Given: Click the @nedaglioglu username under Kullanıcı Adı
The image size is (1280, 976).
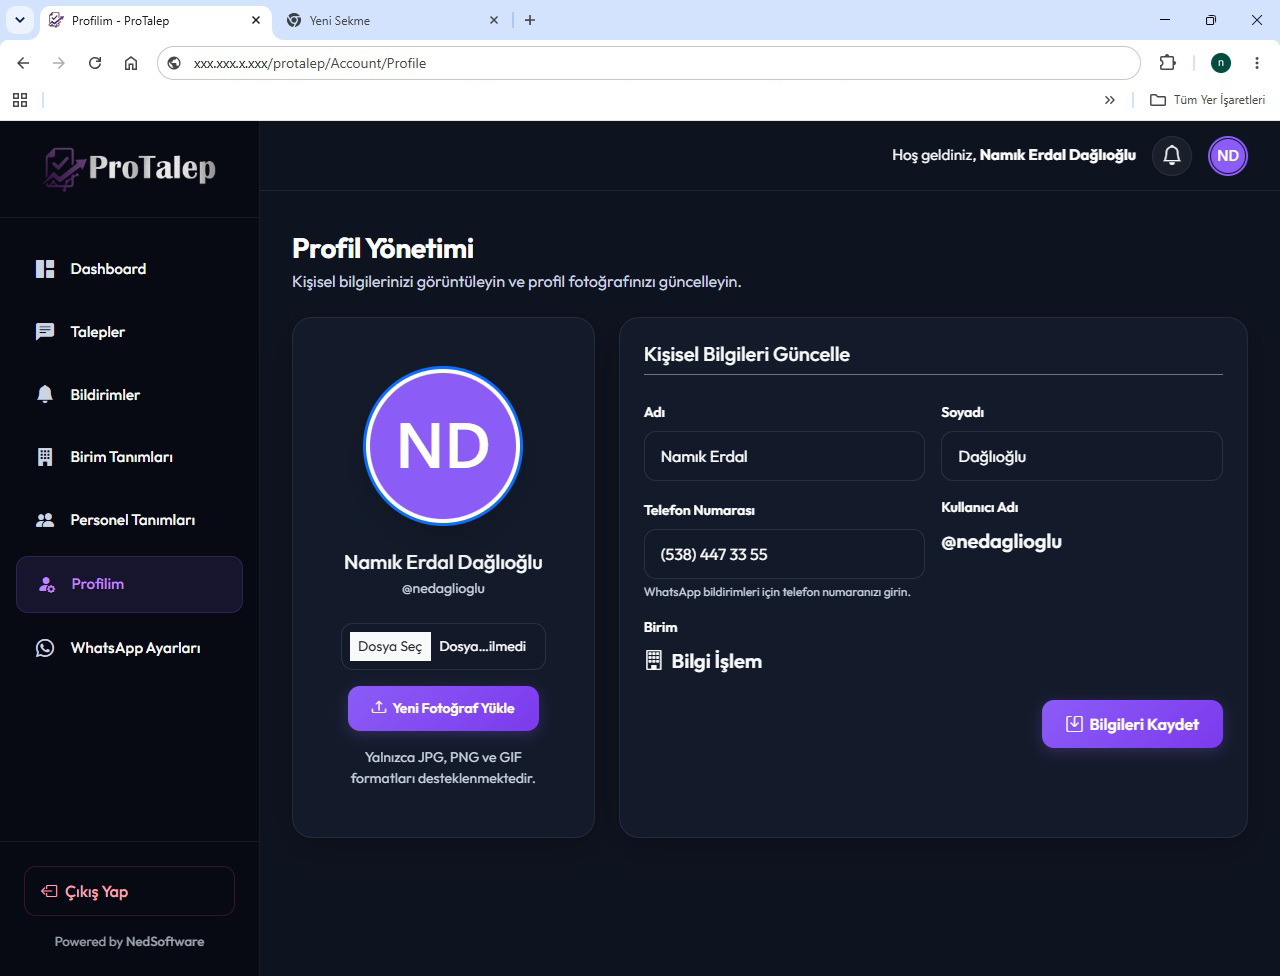Looking at the screenshot, I should click(1001, 542).
